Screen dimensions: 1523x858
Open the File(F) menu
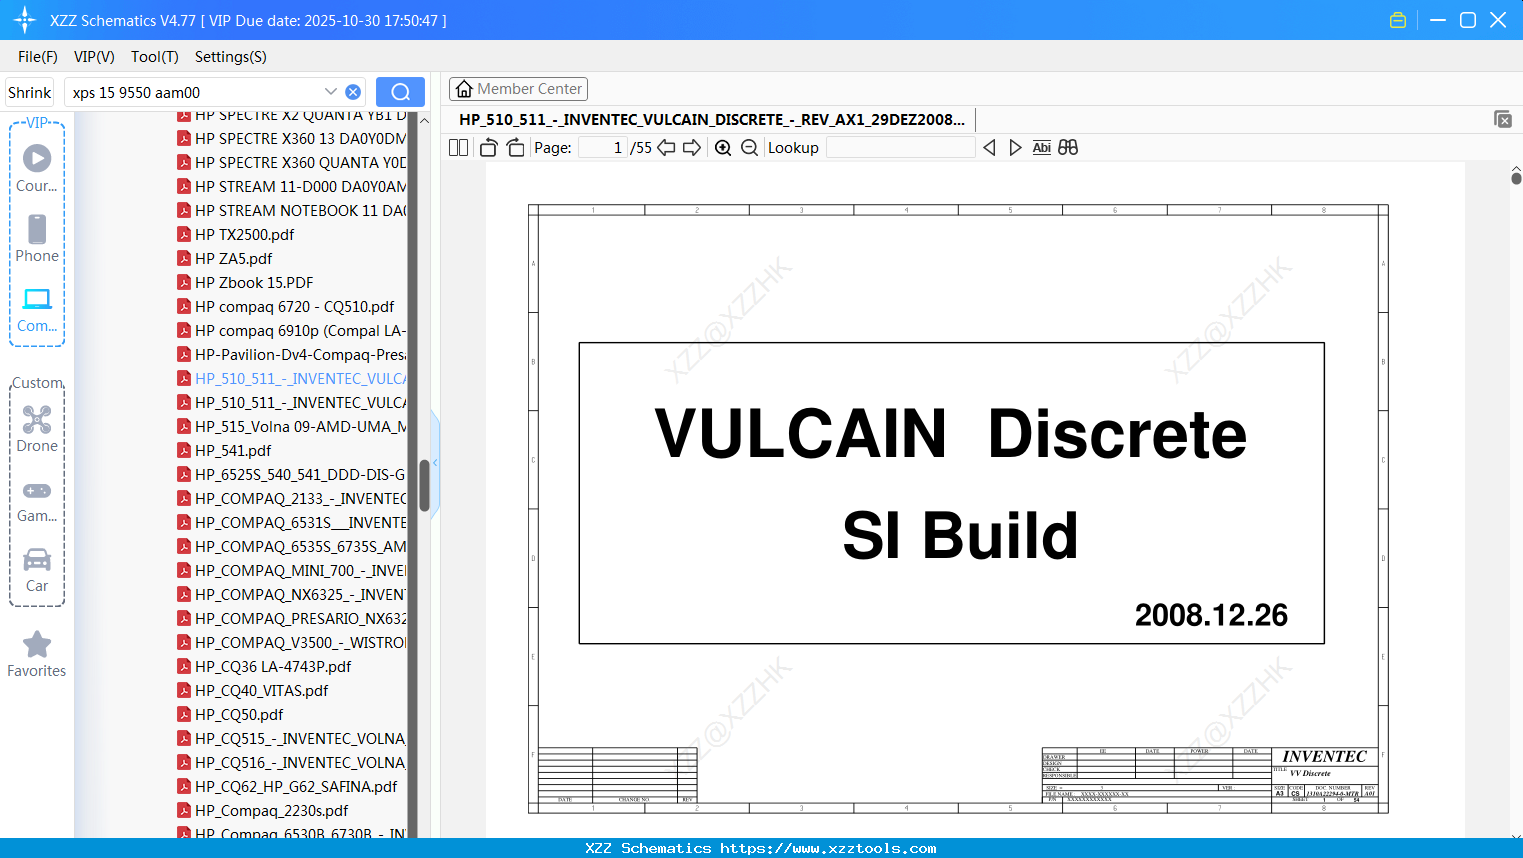(38, 57)
